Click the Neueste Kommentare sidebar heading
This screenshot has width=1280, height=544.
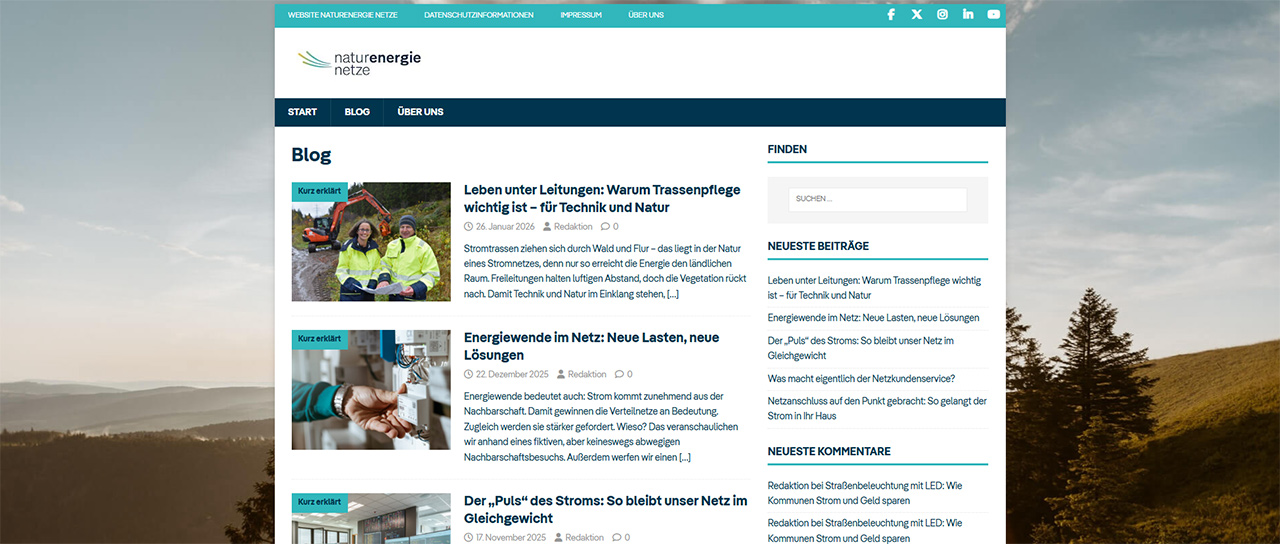(829, 451)
